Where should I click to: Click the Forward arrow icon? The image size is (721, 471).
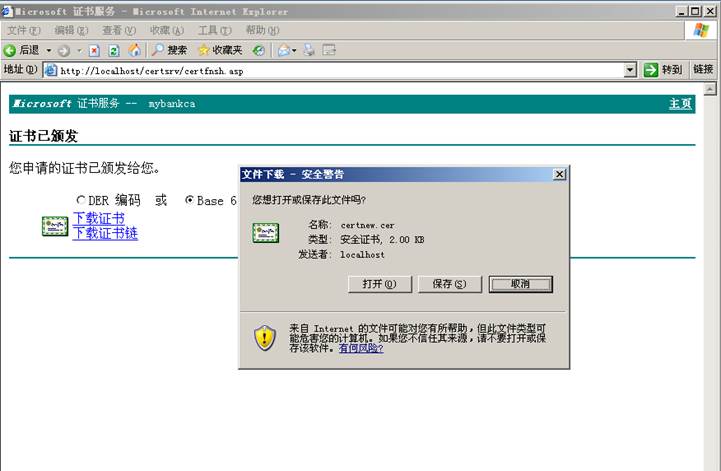64,51
